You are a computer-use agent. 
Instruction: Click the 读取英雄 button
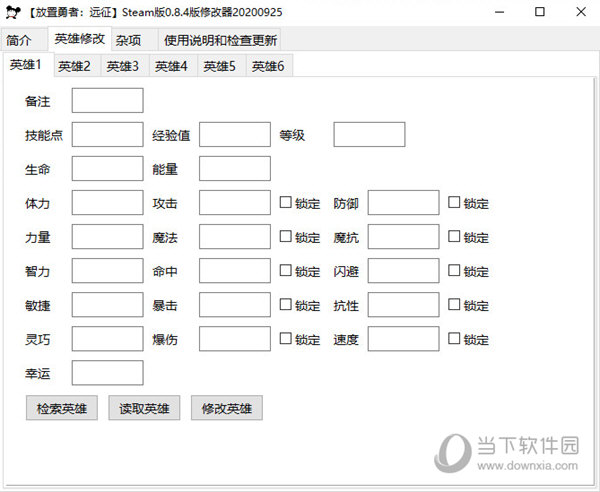[144, 408]
